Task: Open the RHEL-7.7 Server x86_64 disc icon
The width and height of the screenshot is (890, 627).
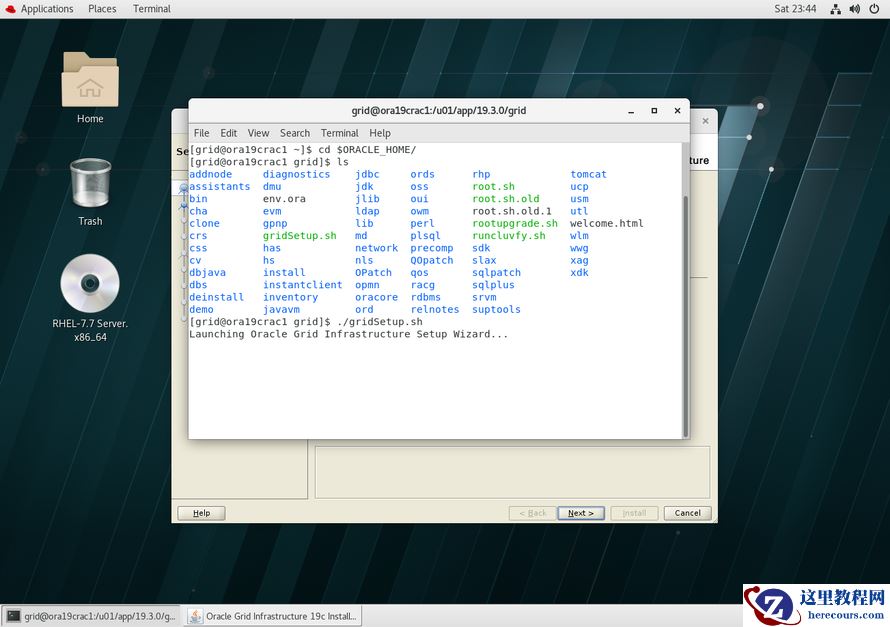Action: pyautogui.click(x=89, y=283)
